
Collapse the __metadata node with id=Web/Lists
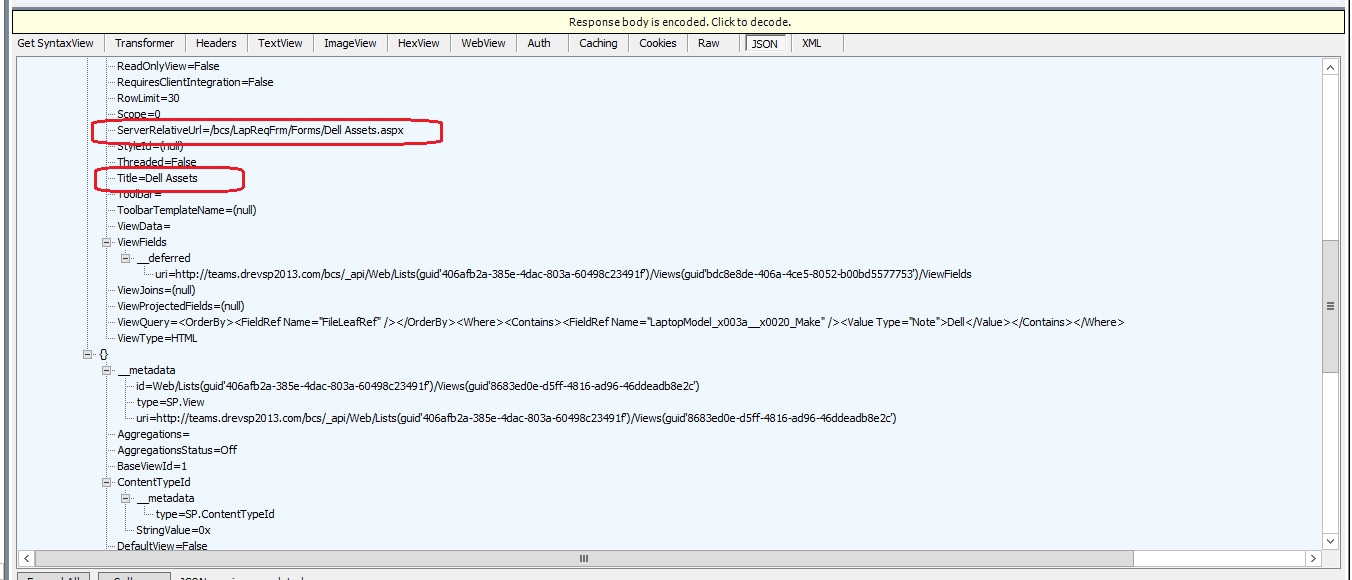pyautogui.click(x=106, y=370)
